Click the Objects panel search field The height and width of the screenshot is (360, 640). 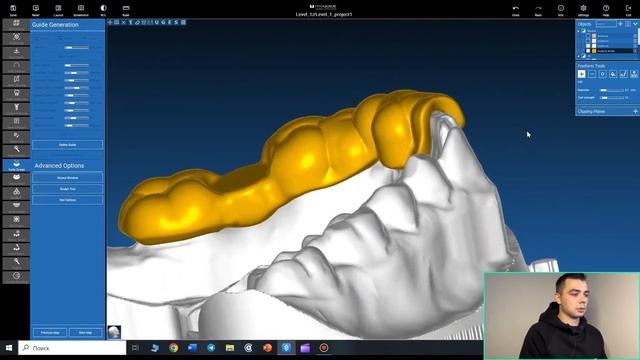[606, 24]
